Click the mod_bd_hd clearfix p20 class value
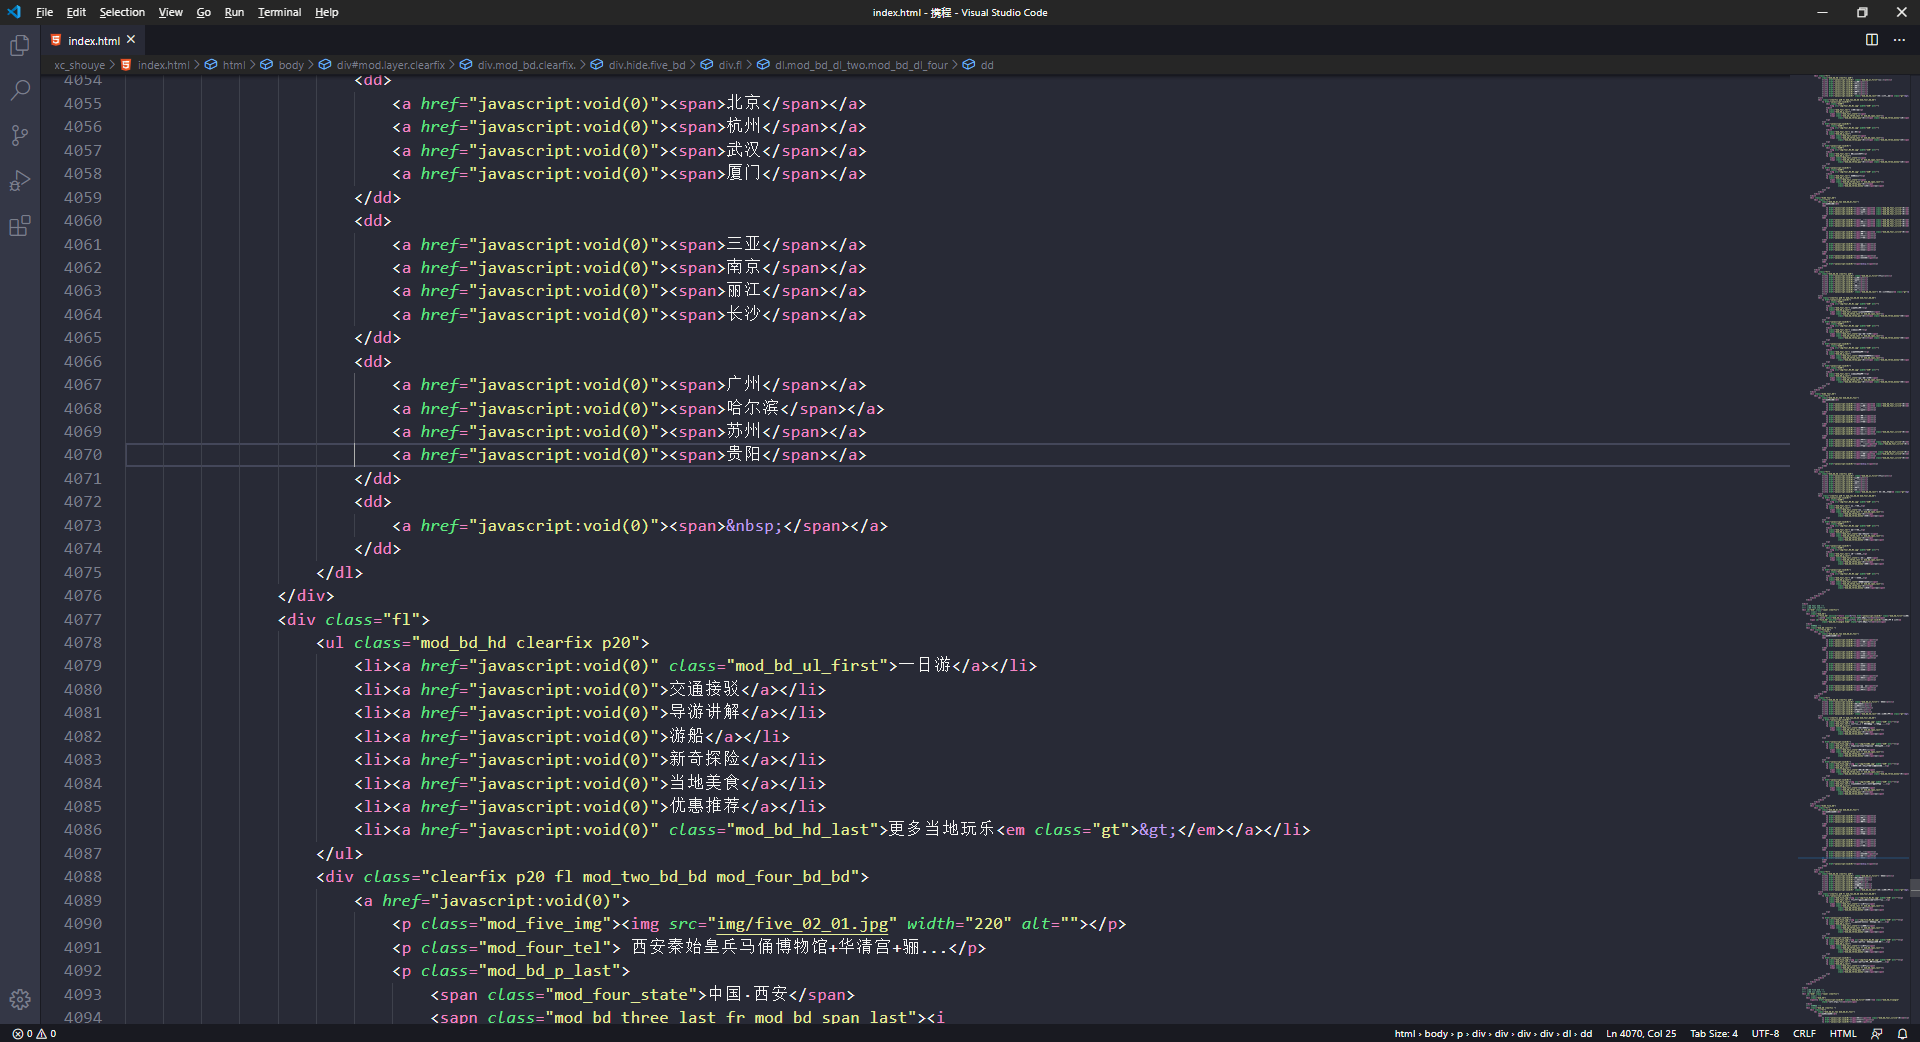 pyautogui.click(x=525, y=643)
